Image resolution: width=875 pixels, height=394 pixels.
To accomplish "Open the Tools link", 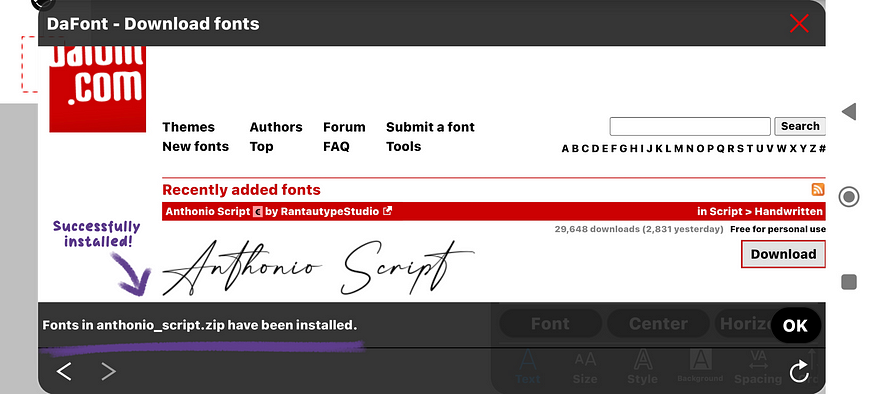I will (x=403, y=147).
